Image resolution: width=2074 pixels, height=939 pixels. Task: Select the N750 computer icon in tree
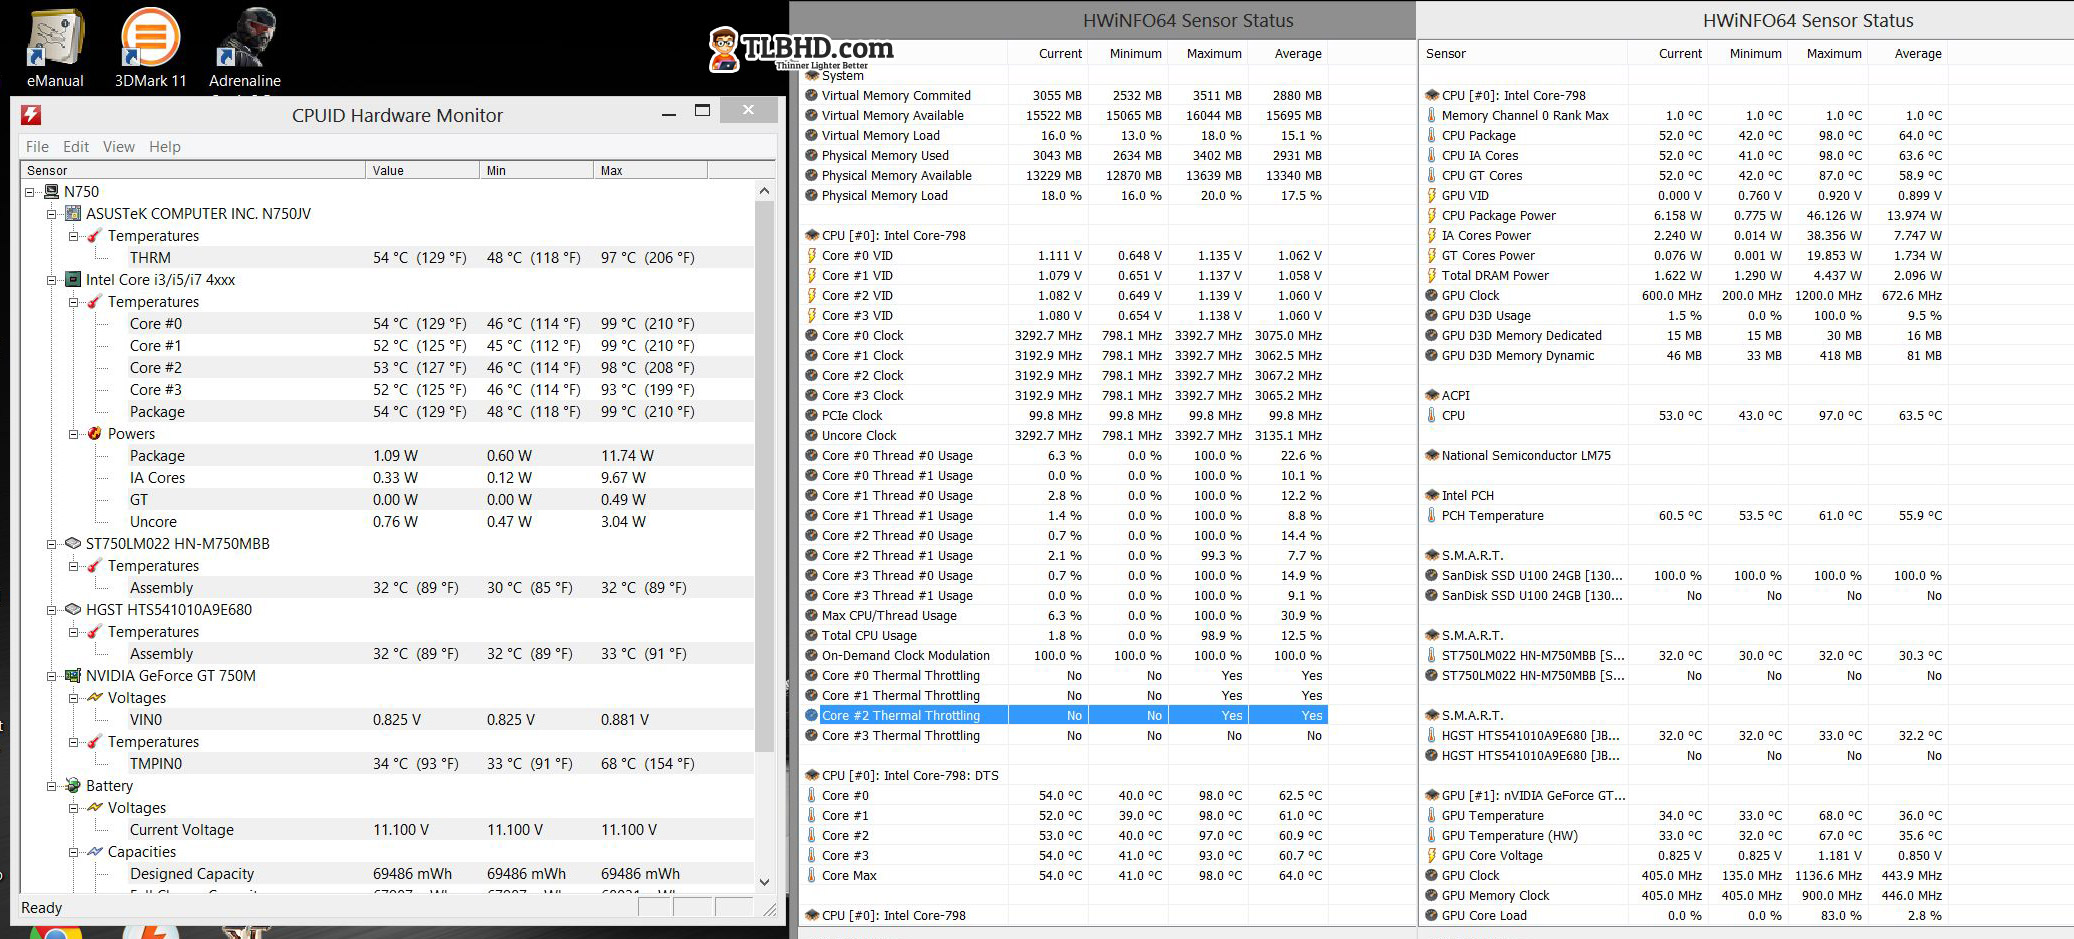coord(52,192)
